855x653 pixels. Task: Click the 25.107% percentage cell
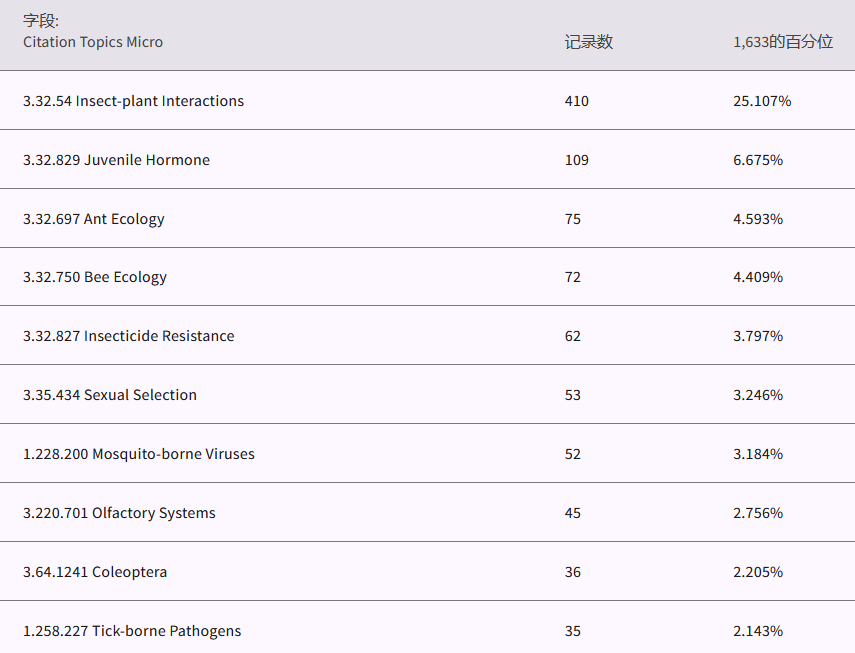click(762, 101)
